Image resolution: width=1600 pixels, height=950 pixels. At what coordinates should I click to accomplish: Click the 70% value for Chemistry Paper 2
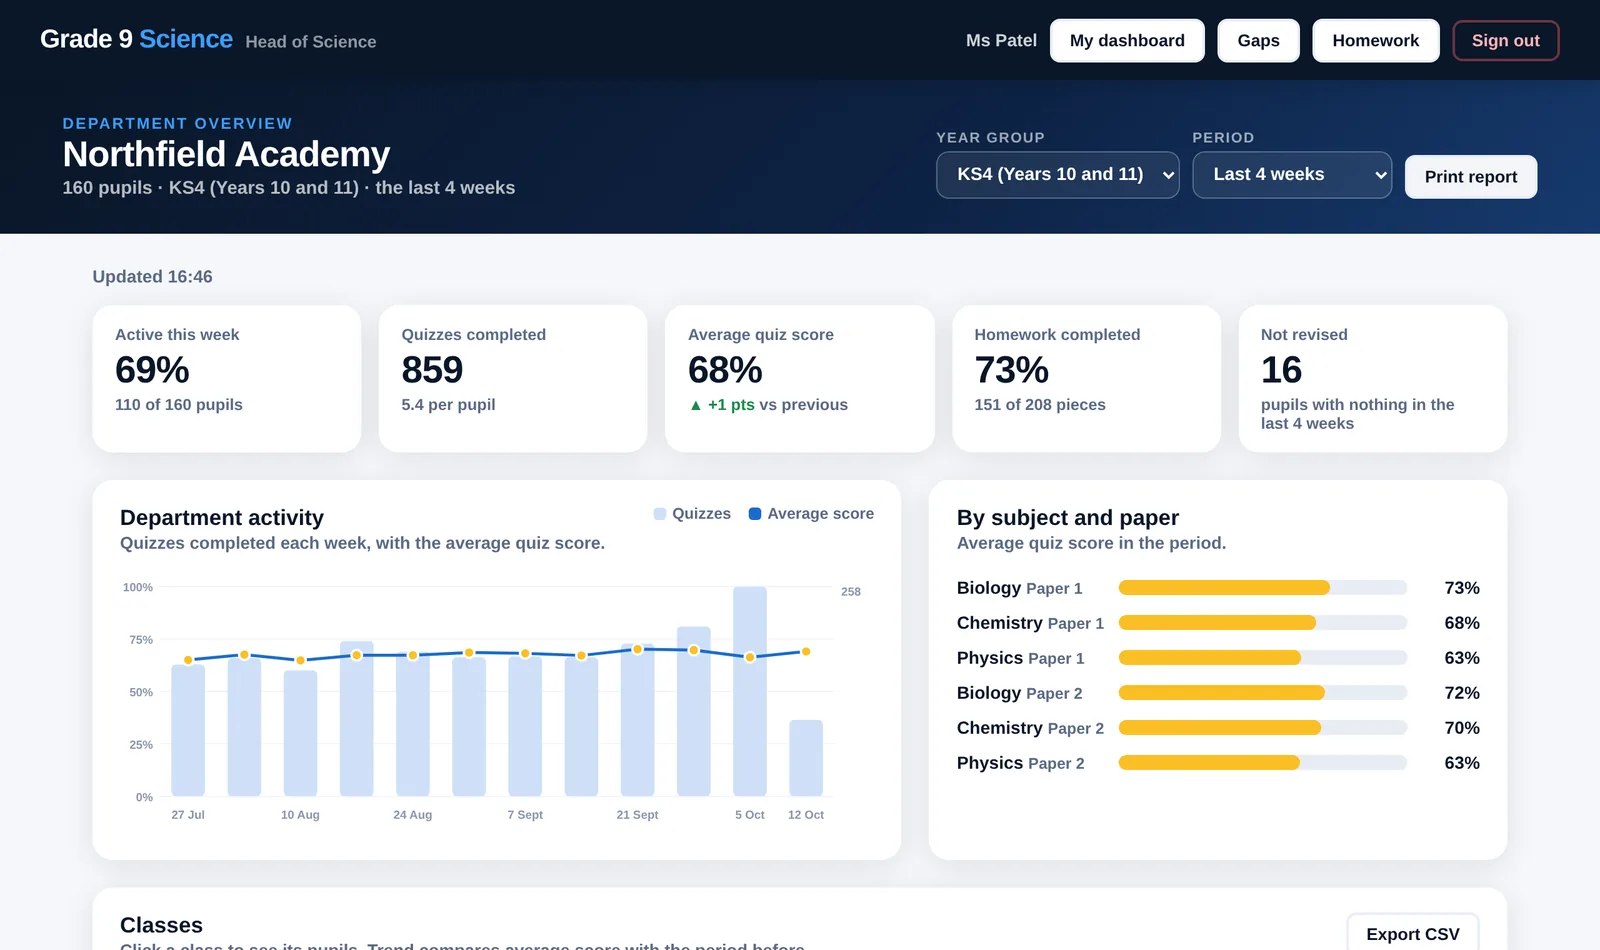coord(1461,728)
